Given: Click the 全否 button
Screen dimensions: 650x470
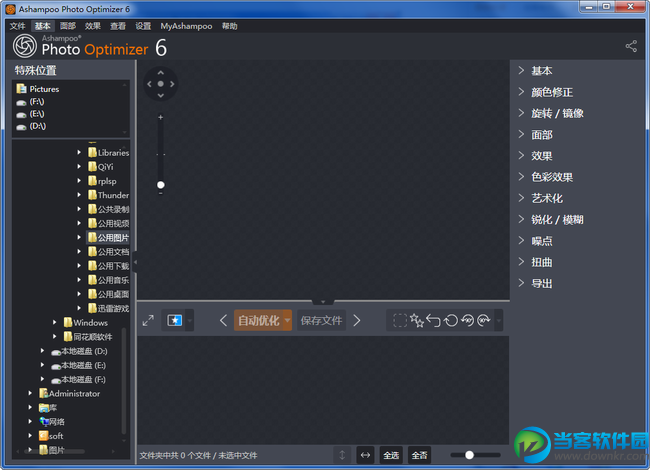Looking at the screenshot, I should click(419, 455).
